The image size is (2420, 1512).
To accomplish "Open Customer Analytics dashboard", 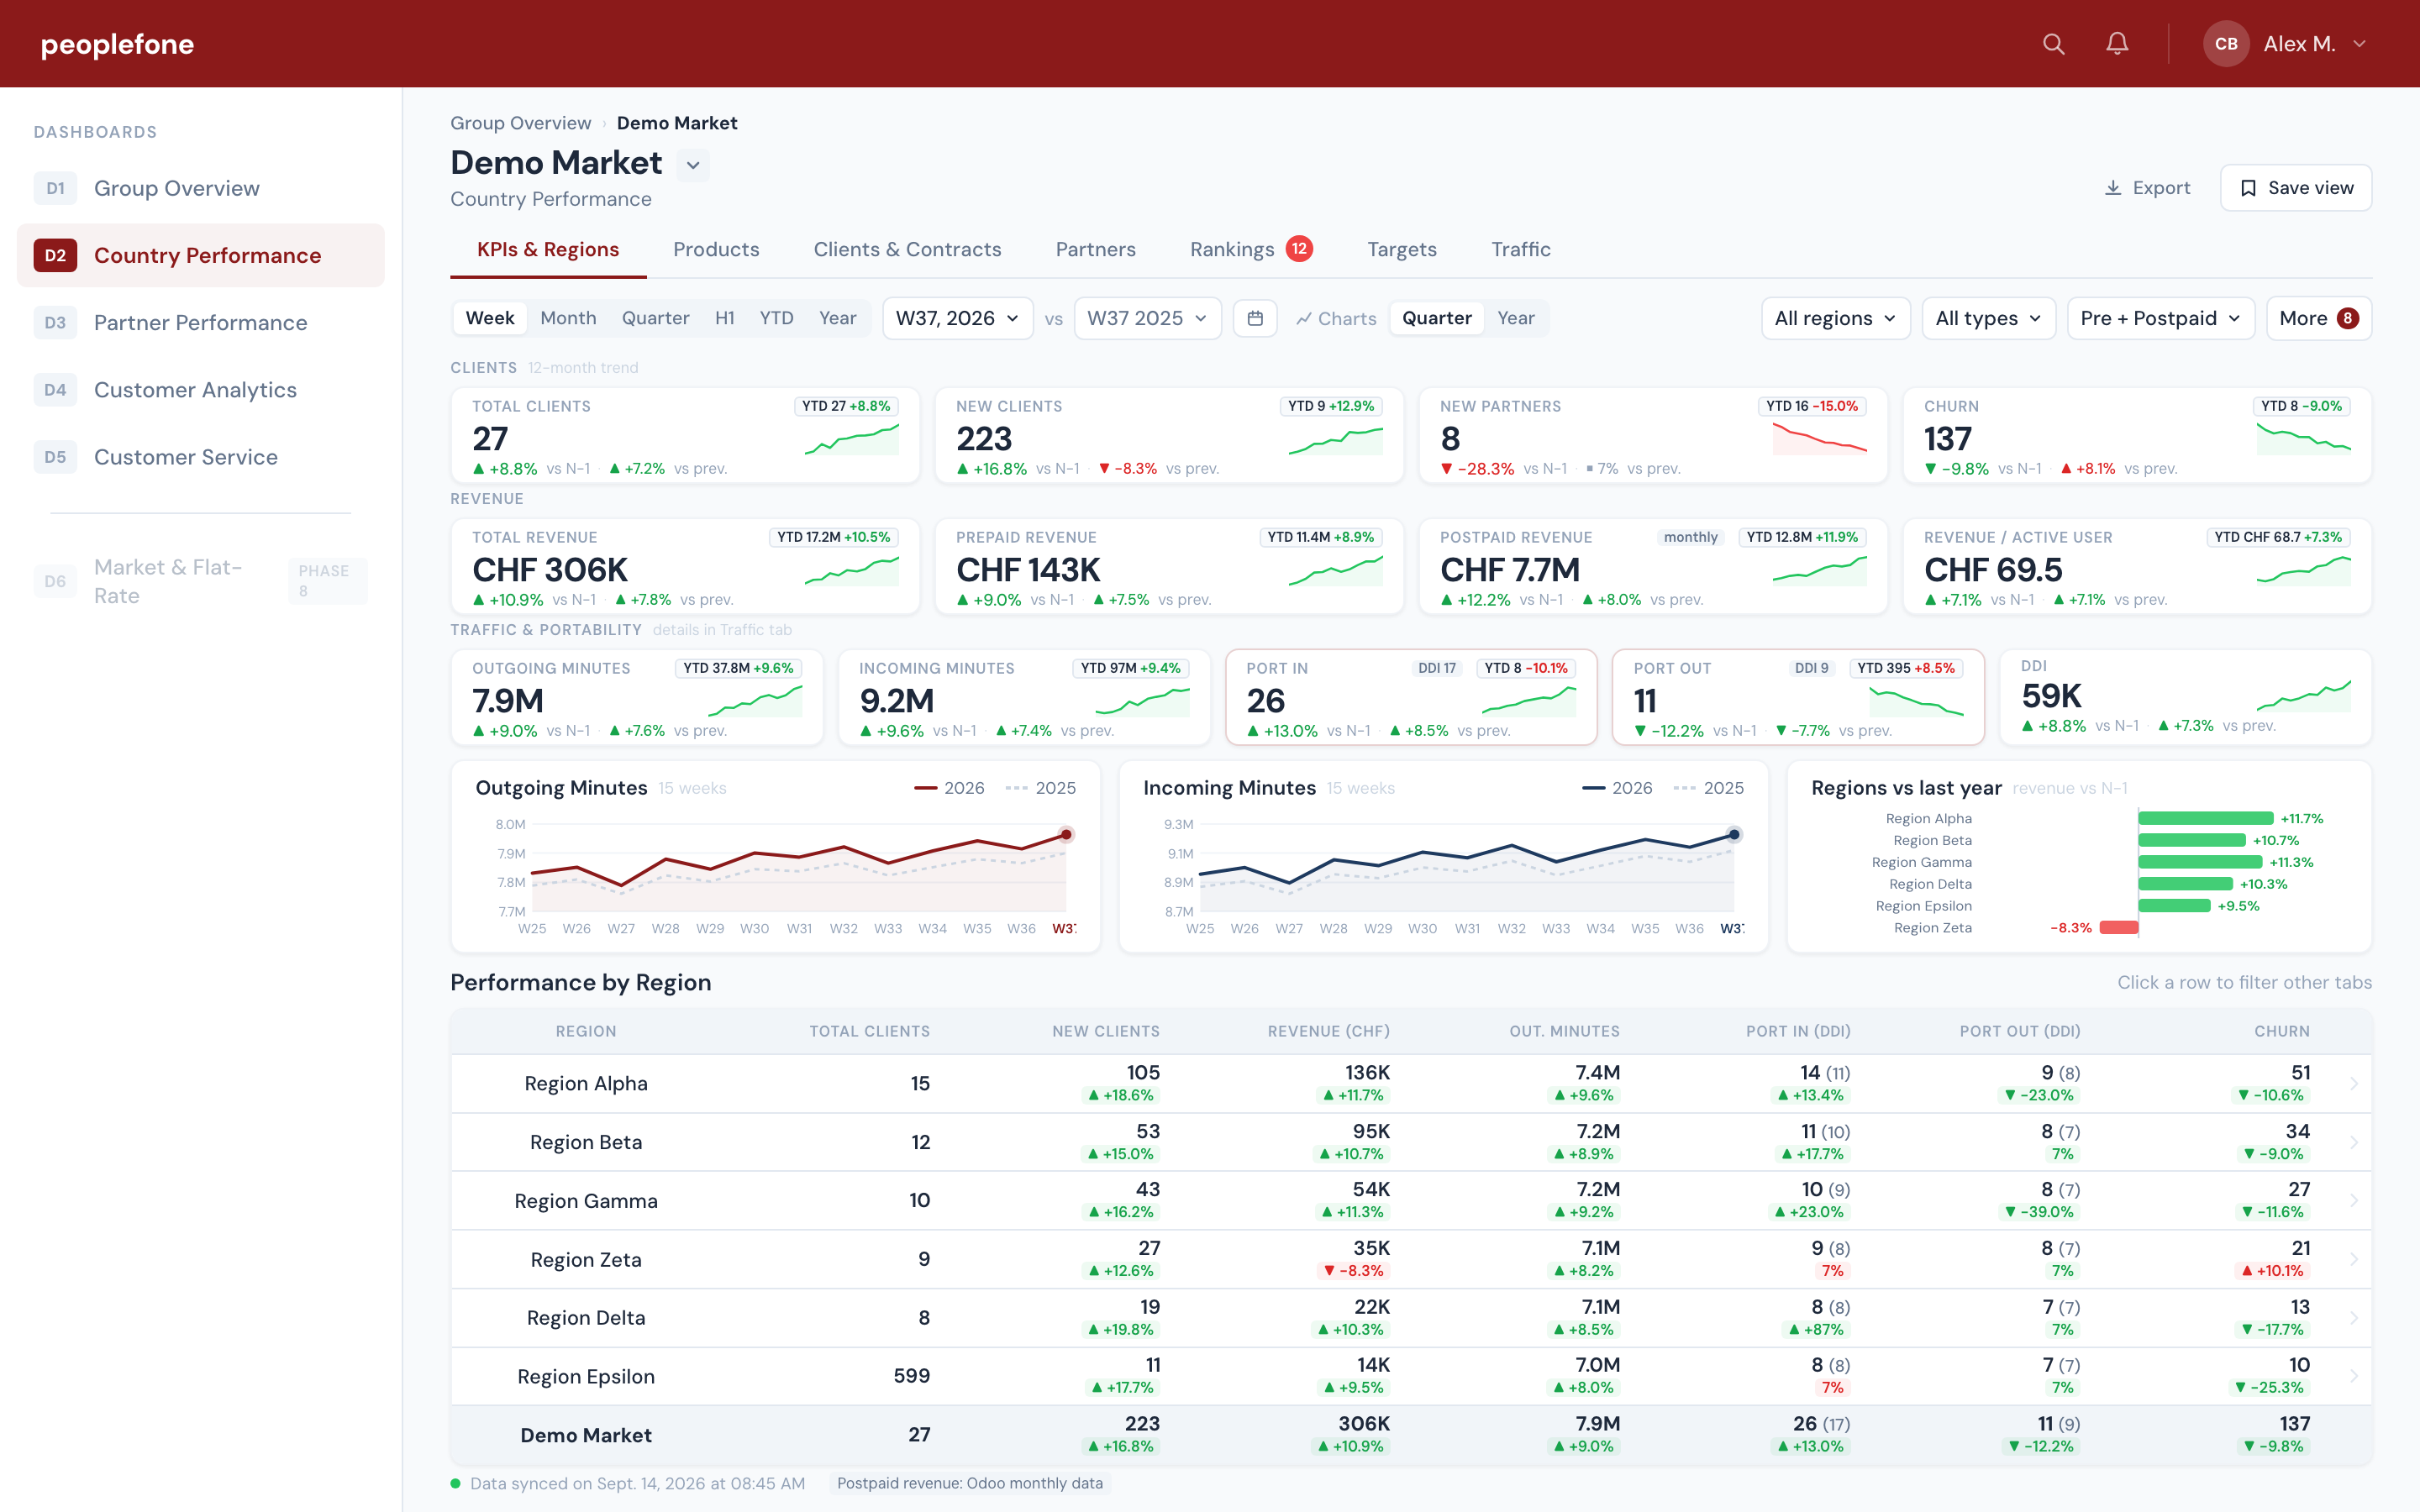I will [x=200, y=390].
